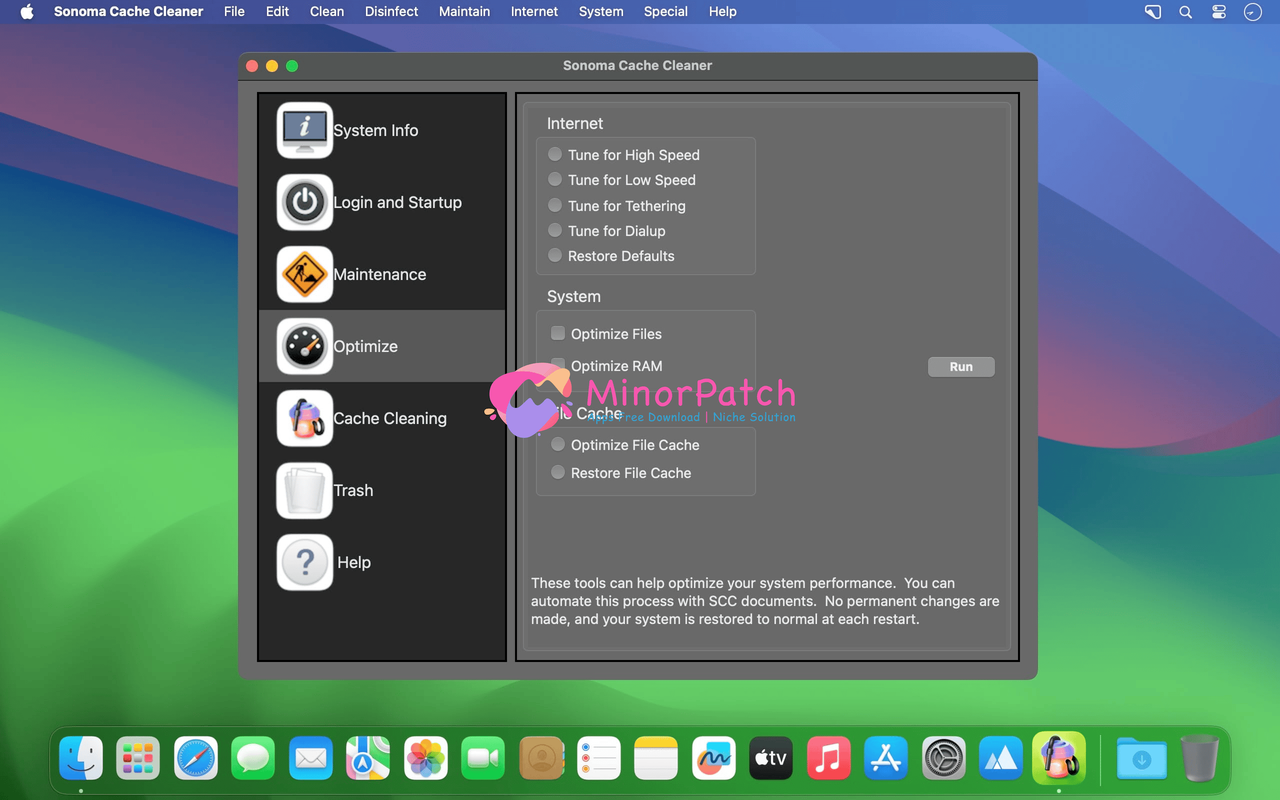Open Photos from the Dock

426,759
